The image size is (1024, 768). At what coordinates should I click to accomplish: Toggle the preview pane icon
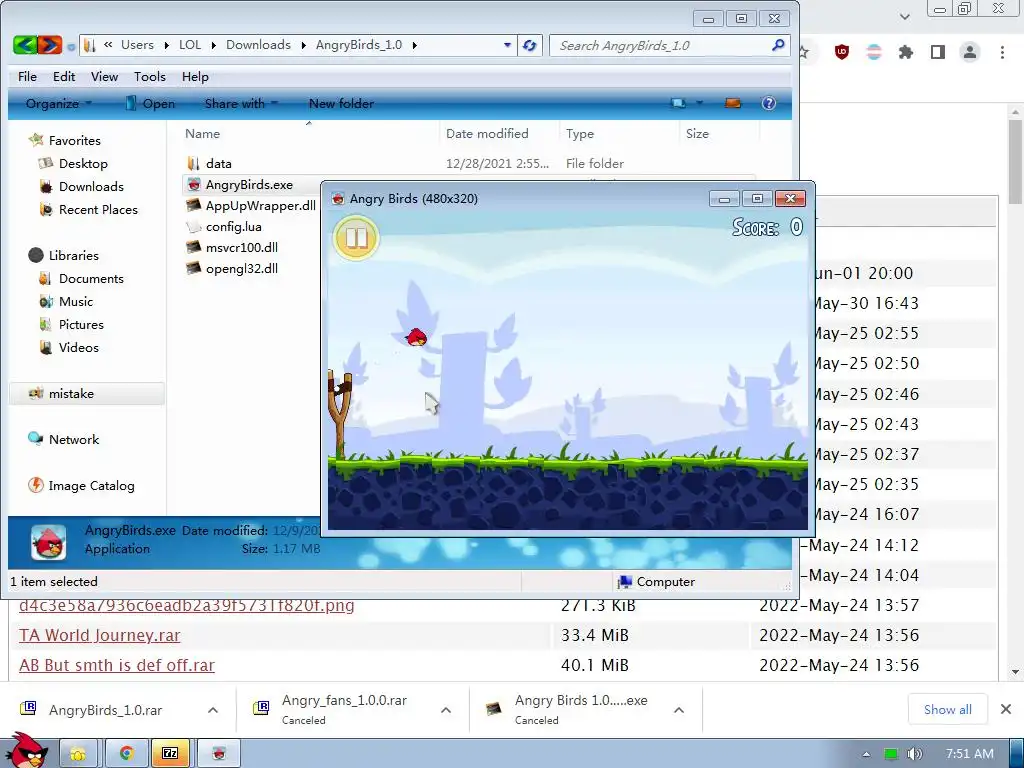[733, 103]
